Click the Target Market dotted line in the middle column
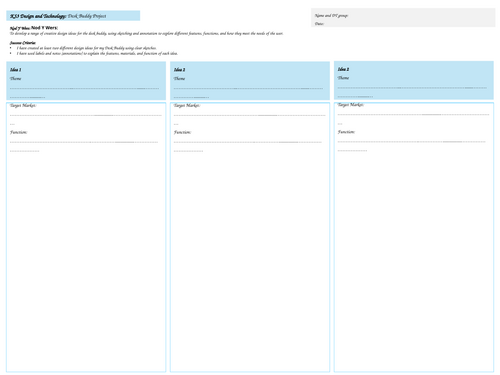 pyautogui.click(x=250, y=115)
